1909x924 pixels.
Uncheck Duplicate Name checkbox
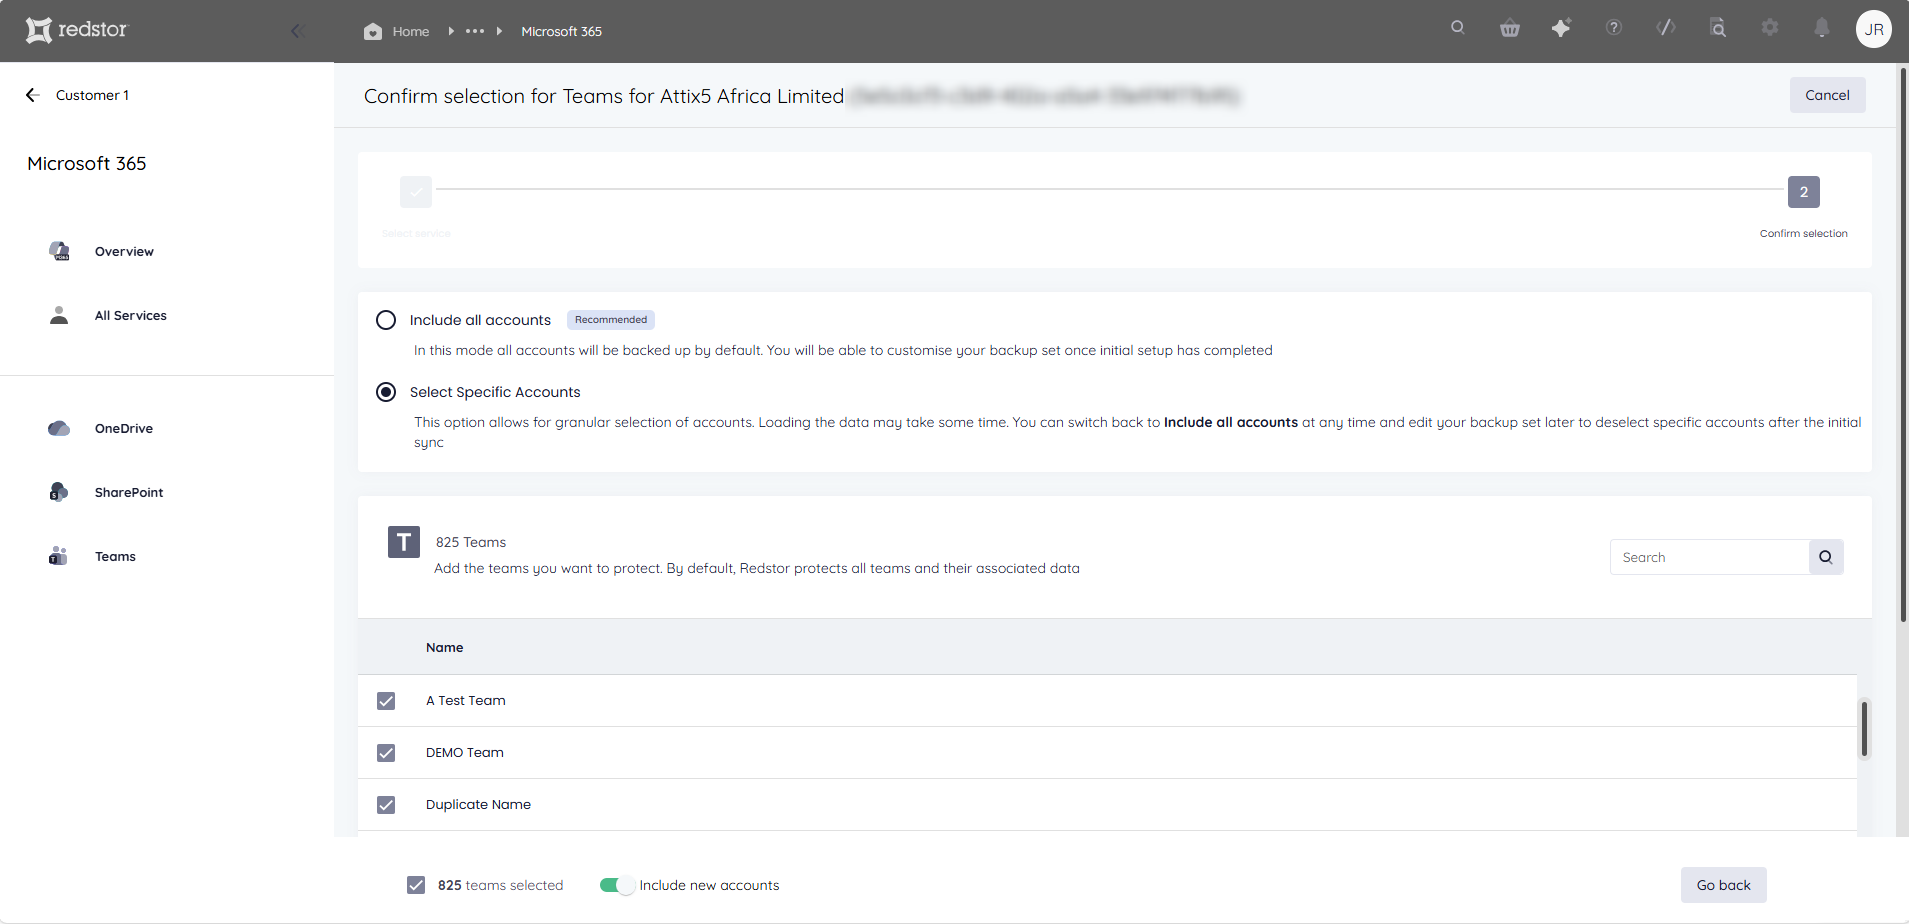pos(386,805)
